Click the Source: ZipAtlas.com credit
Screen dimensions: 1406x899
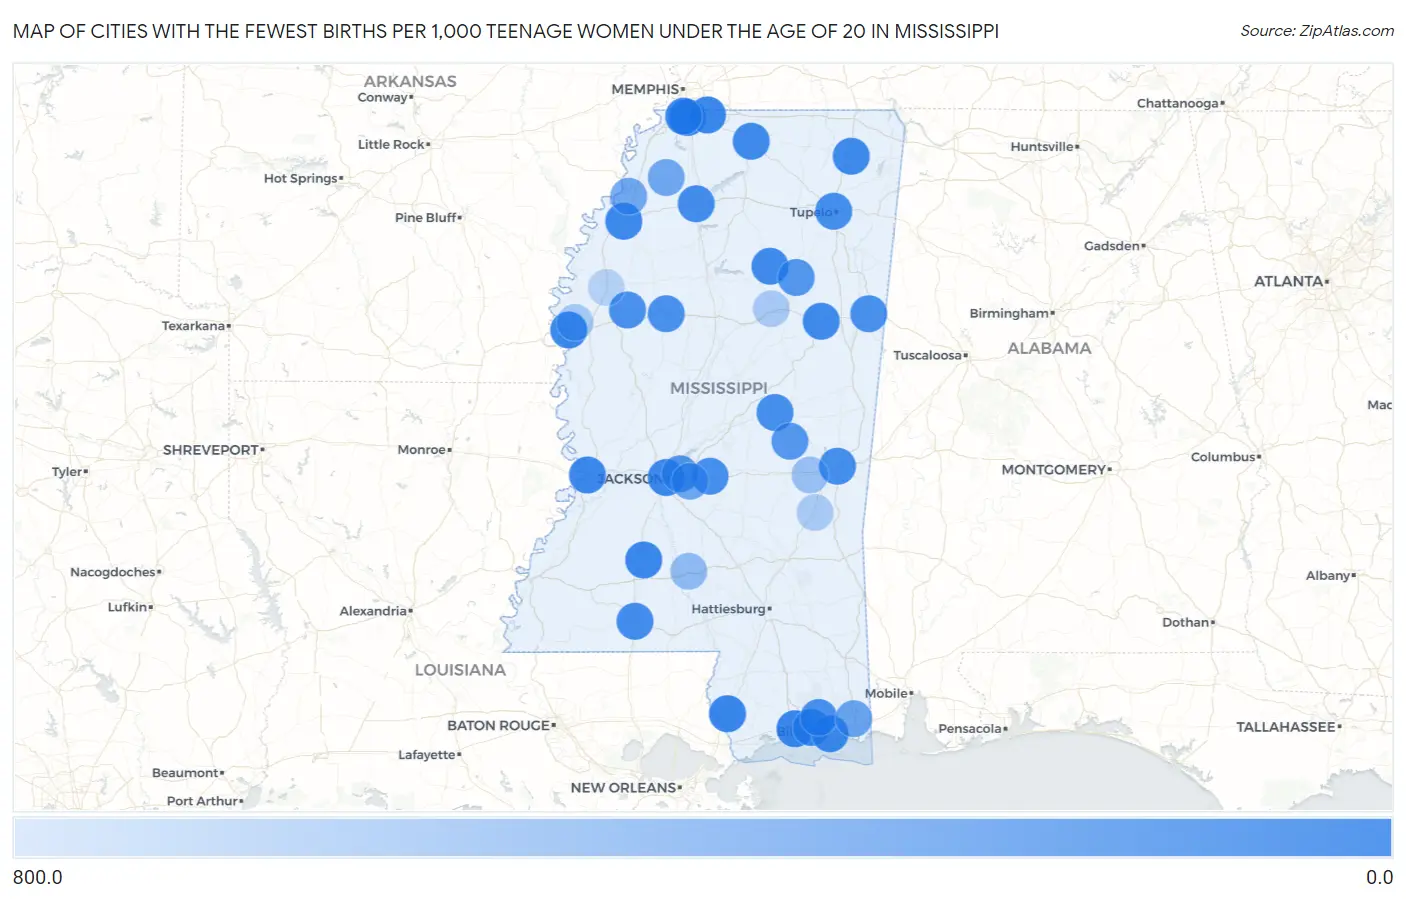click(1317, 31)
